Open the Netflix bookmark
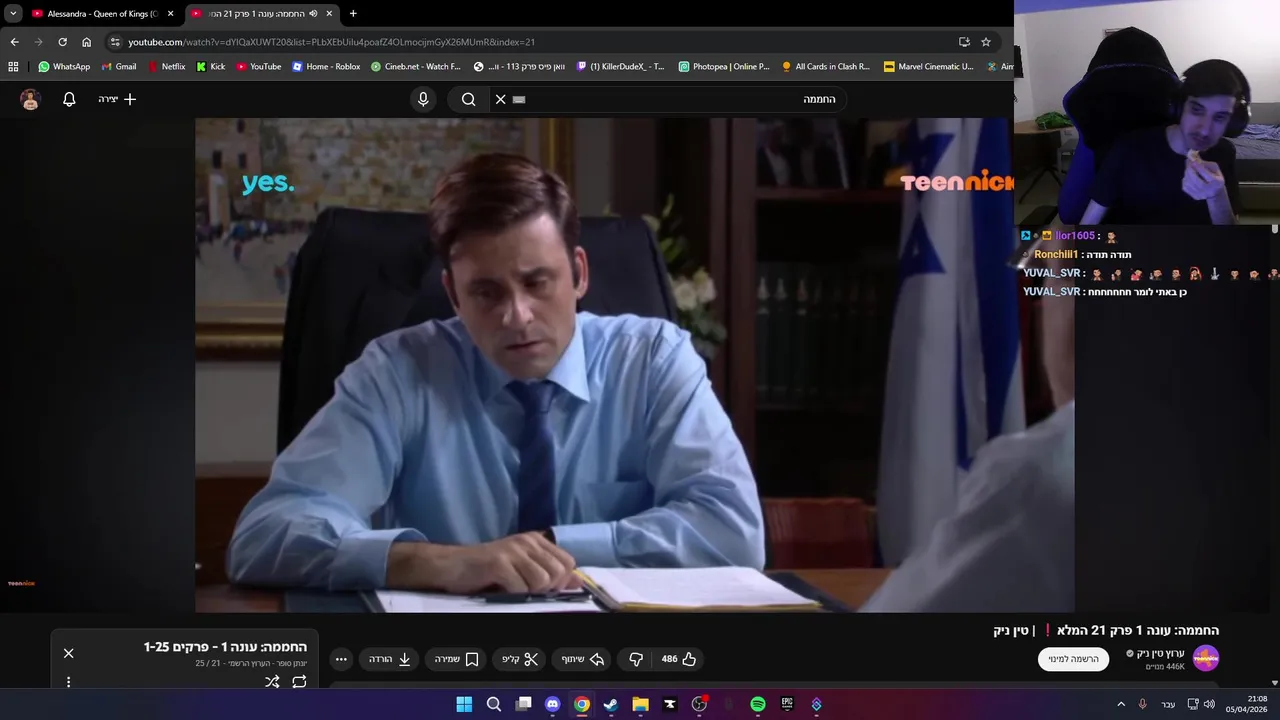The width and height of the screenshot is (1280, 720). [x=166, y=67]
